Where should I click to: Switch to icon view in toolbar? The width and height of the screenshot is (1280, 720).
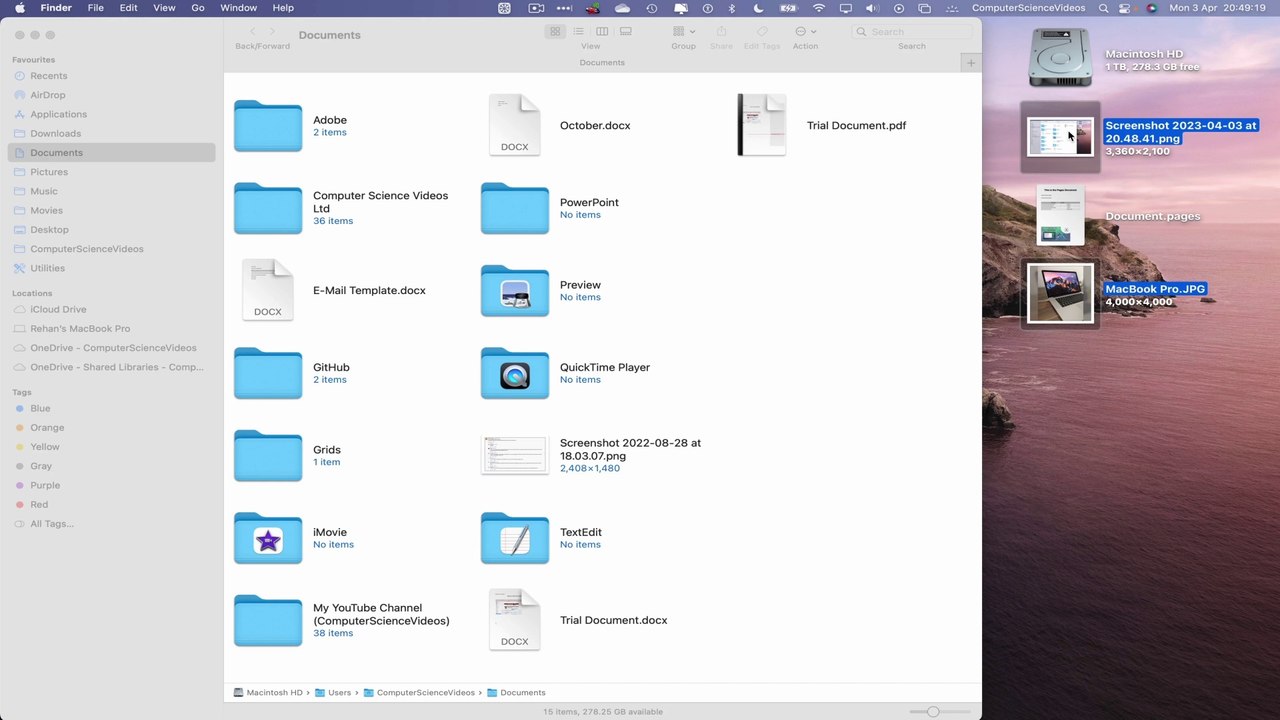click(x=555, y=32)
